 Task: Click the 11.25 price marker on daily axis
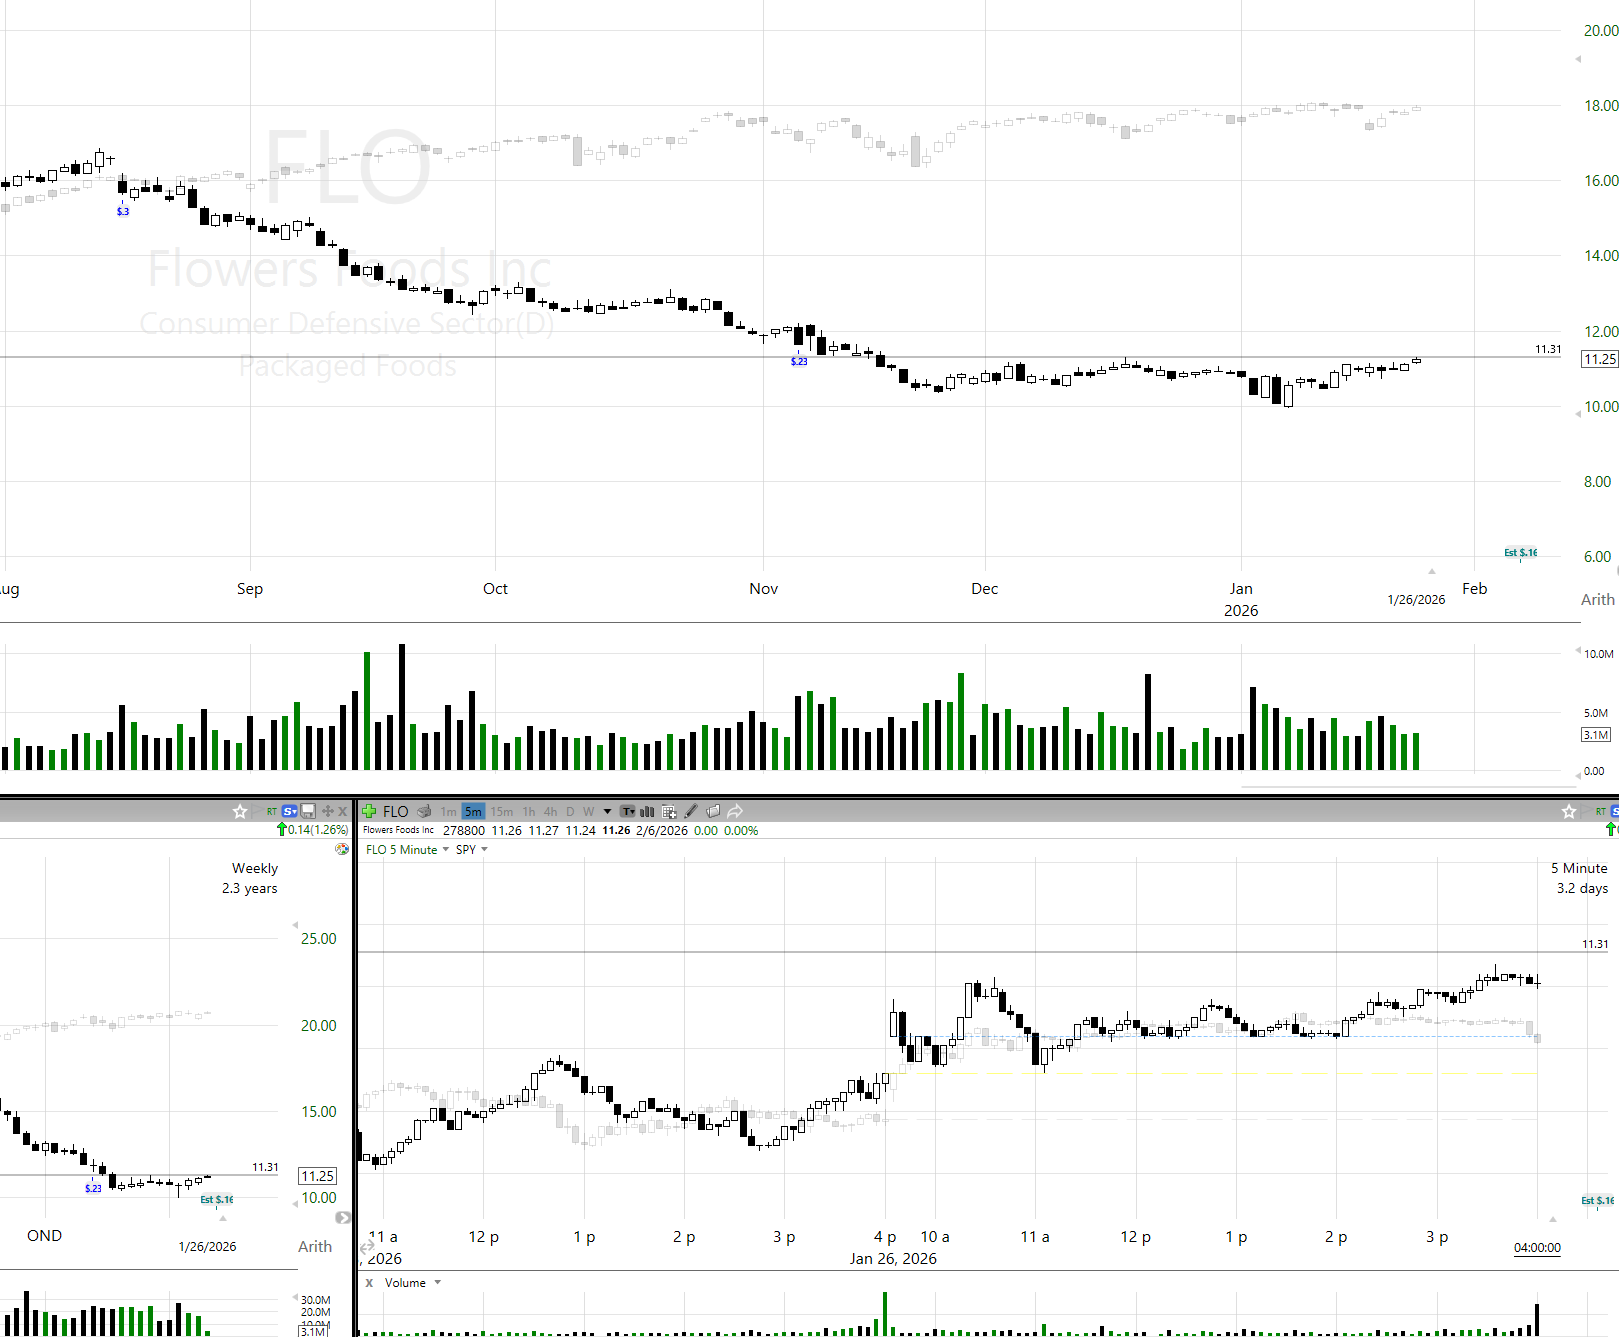[x=1599, y=359]
